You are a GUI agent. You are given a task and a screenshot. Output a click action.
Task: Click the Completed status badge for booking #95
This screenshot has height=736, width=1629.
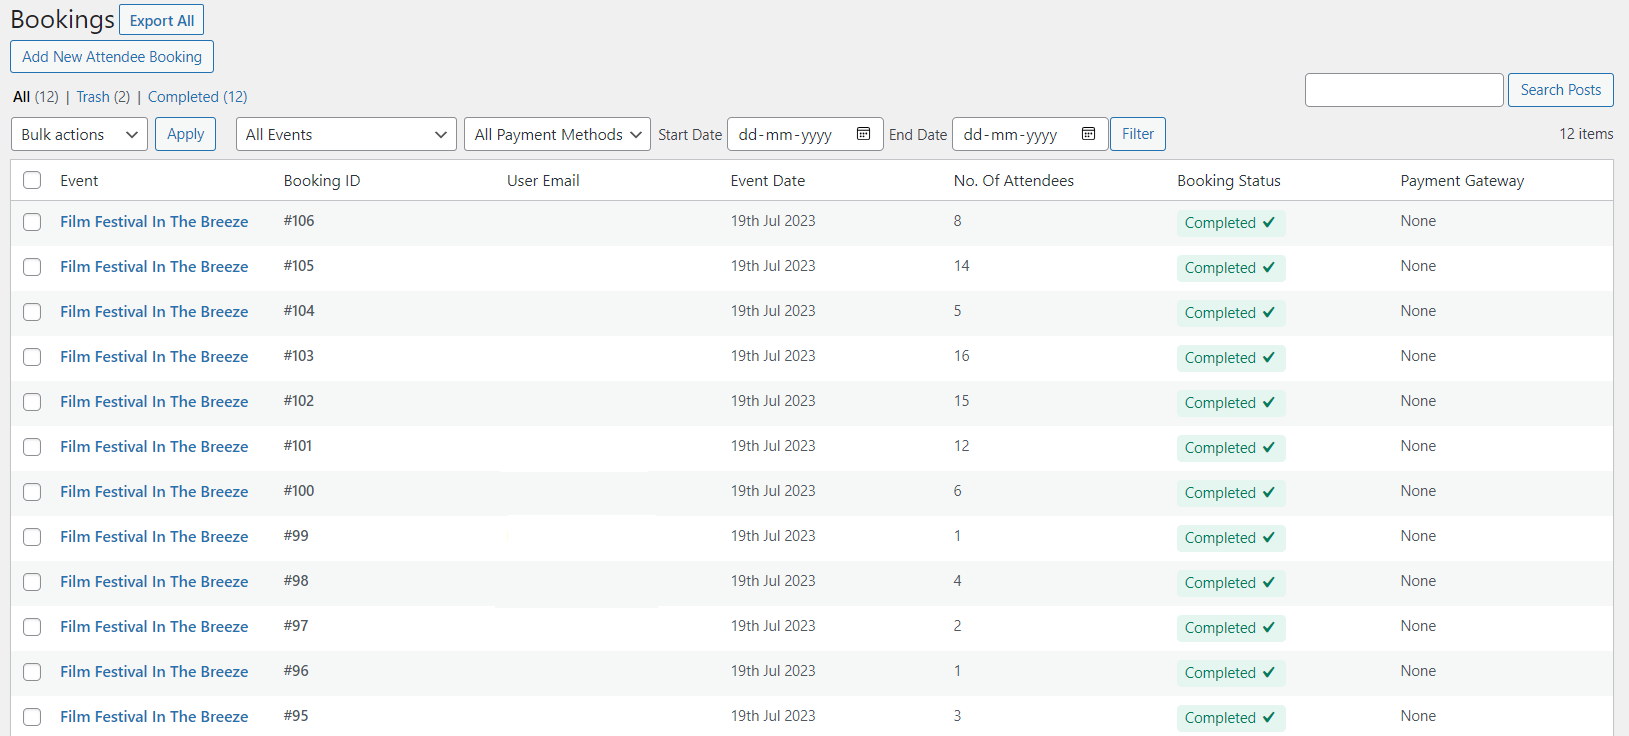click(1229, 718)
